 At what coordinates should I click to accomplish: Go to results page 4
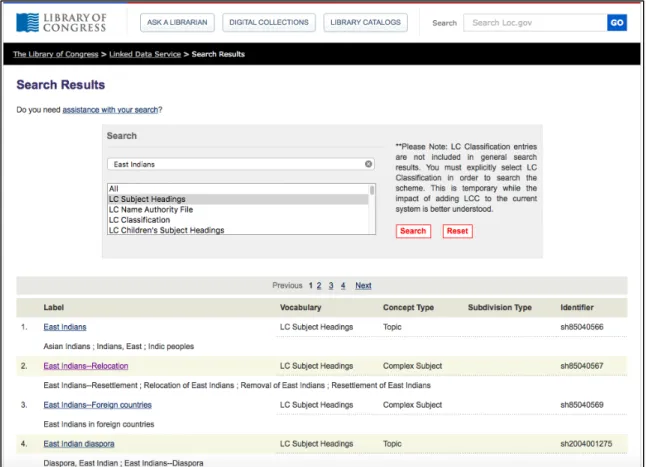[343, 285]
